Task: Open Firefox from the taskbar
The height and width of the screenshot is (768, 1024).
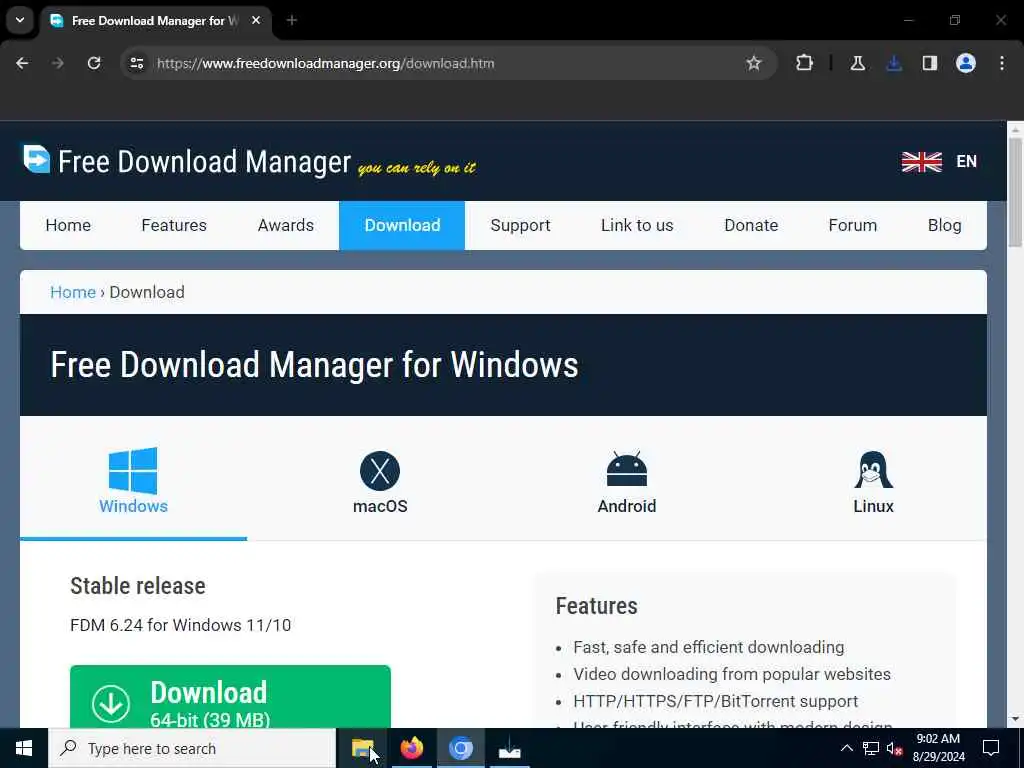Action: click(x=411, y=748)
